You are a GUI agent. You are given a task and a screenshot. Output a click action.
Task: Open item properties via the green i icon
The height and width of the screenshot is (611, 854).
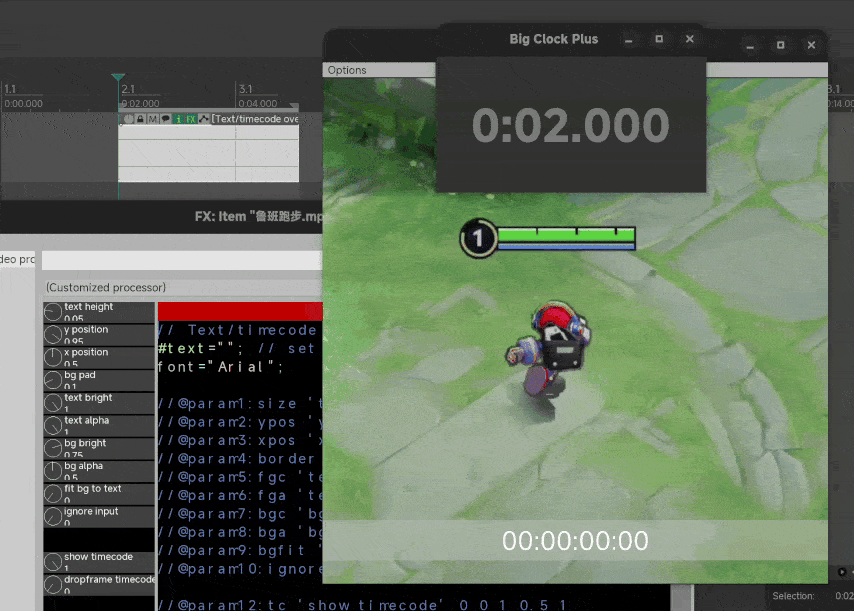coord(178,119)
